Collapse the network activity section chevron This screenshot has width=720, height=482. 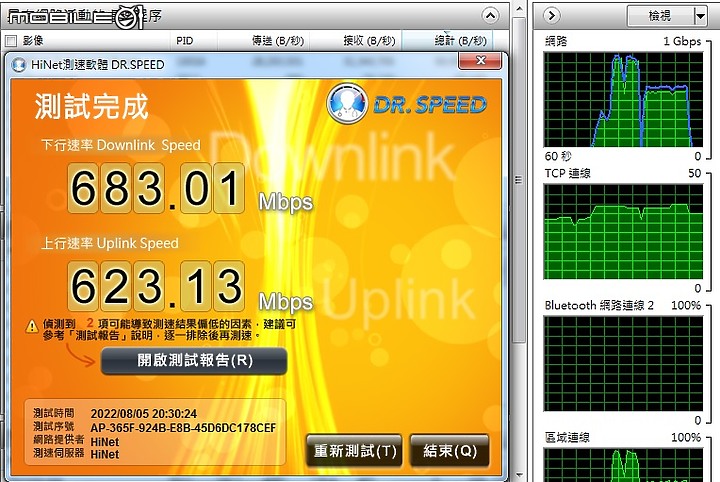coord(490,16)
